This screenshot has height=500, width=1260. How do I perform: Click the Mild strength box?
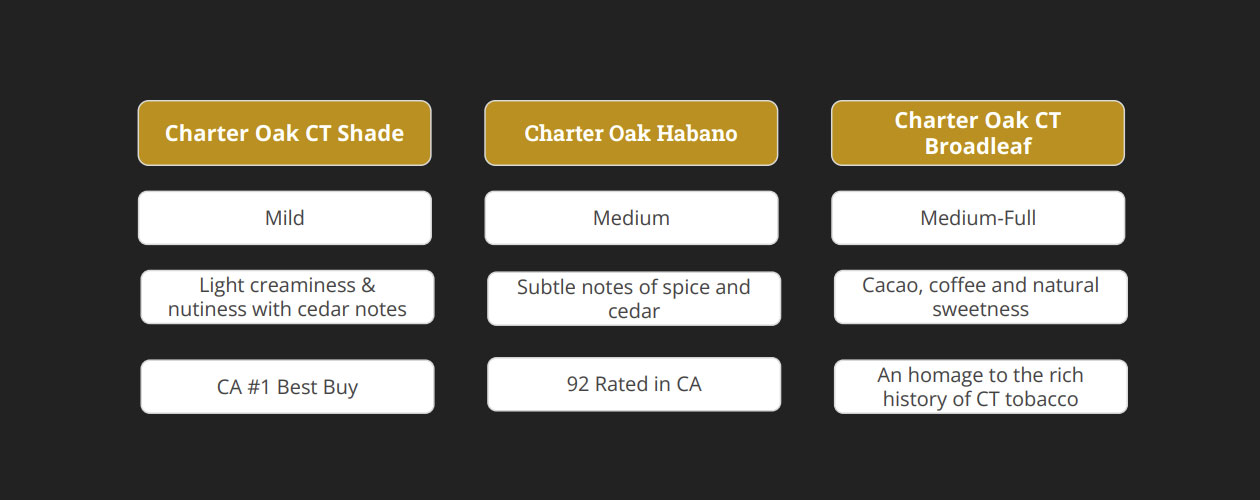tap(285, 218)
